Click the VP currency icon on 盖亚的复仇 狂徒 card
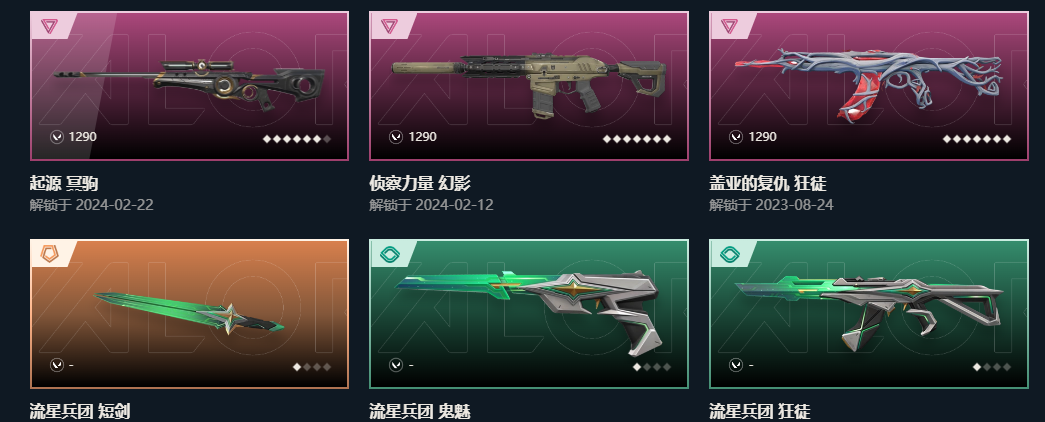Screen dimensions: 1045x422 point(736,137)
